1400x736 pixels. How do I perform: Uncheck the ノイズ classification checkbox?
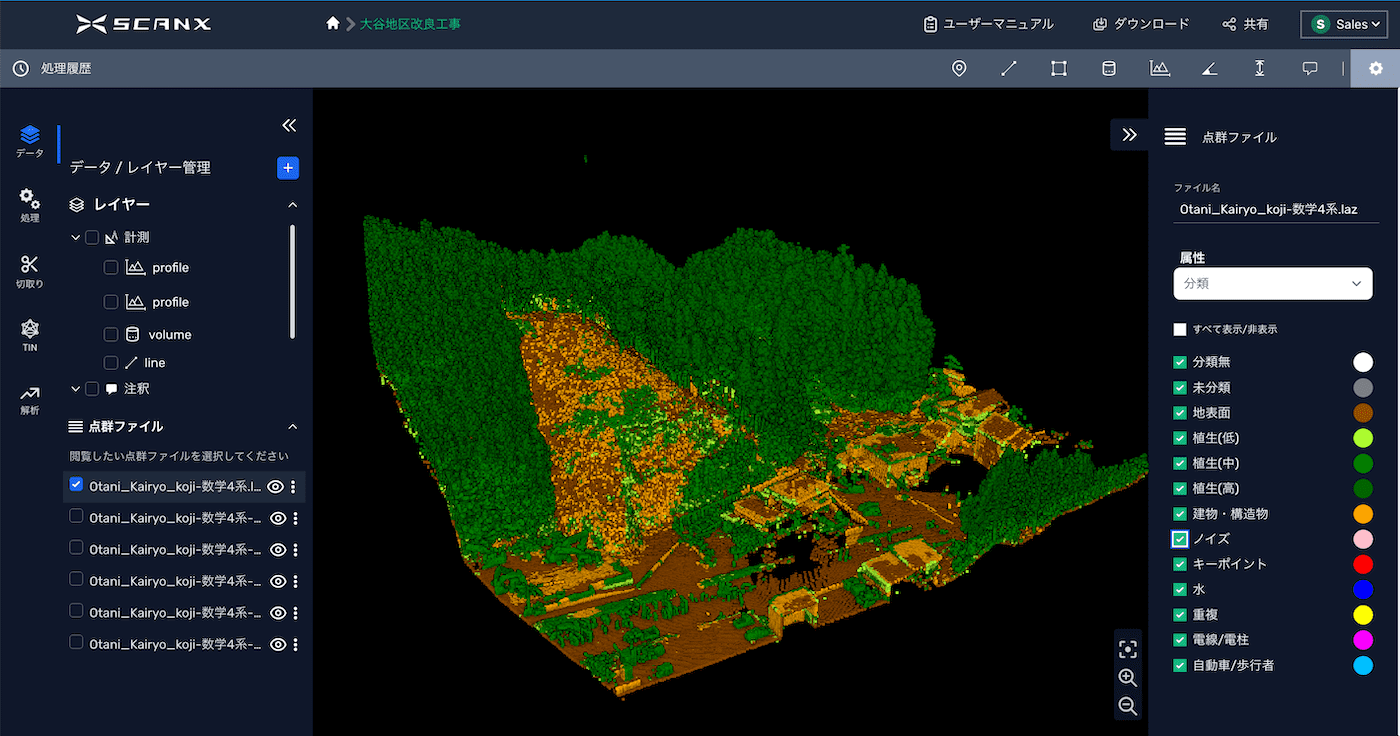click(1180, 539)
